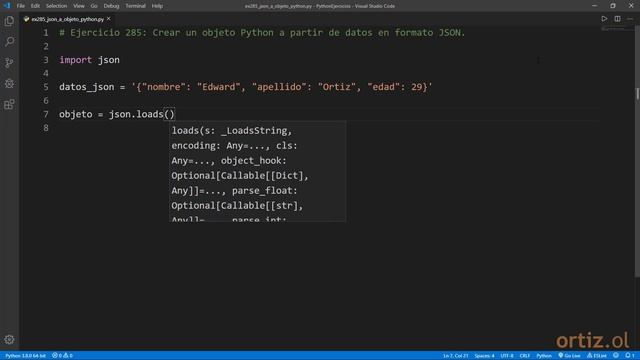Open the View menu

79,6
